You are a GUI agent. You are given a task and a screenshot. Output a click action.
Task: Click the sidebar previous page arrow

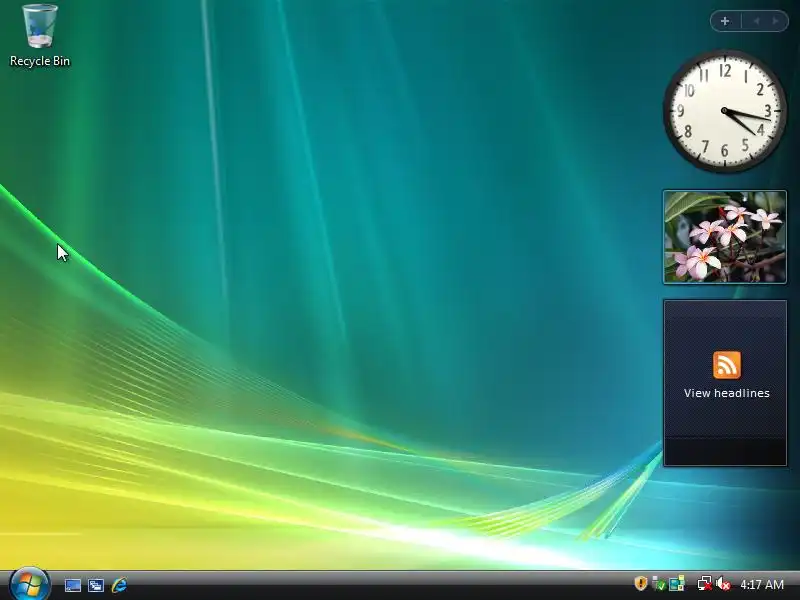756,21
